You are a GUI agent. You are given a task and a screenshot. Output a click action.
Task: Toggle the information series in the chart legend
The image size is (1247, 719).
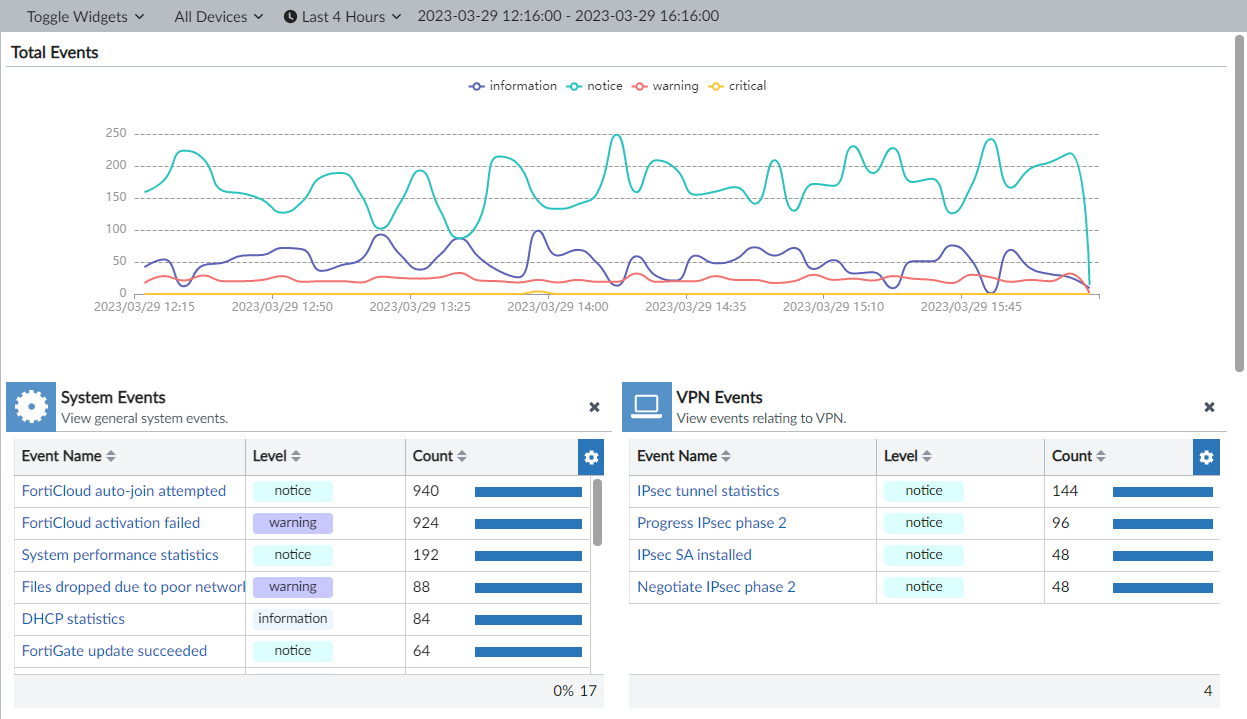pos(513,86)
